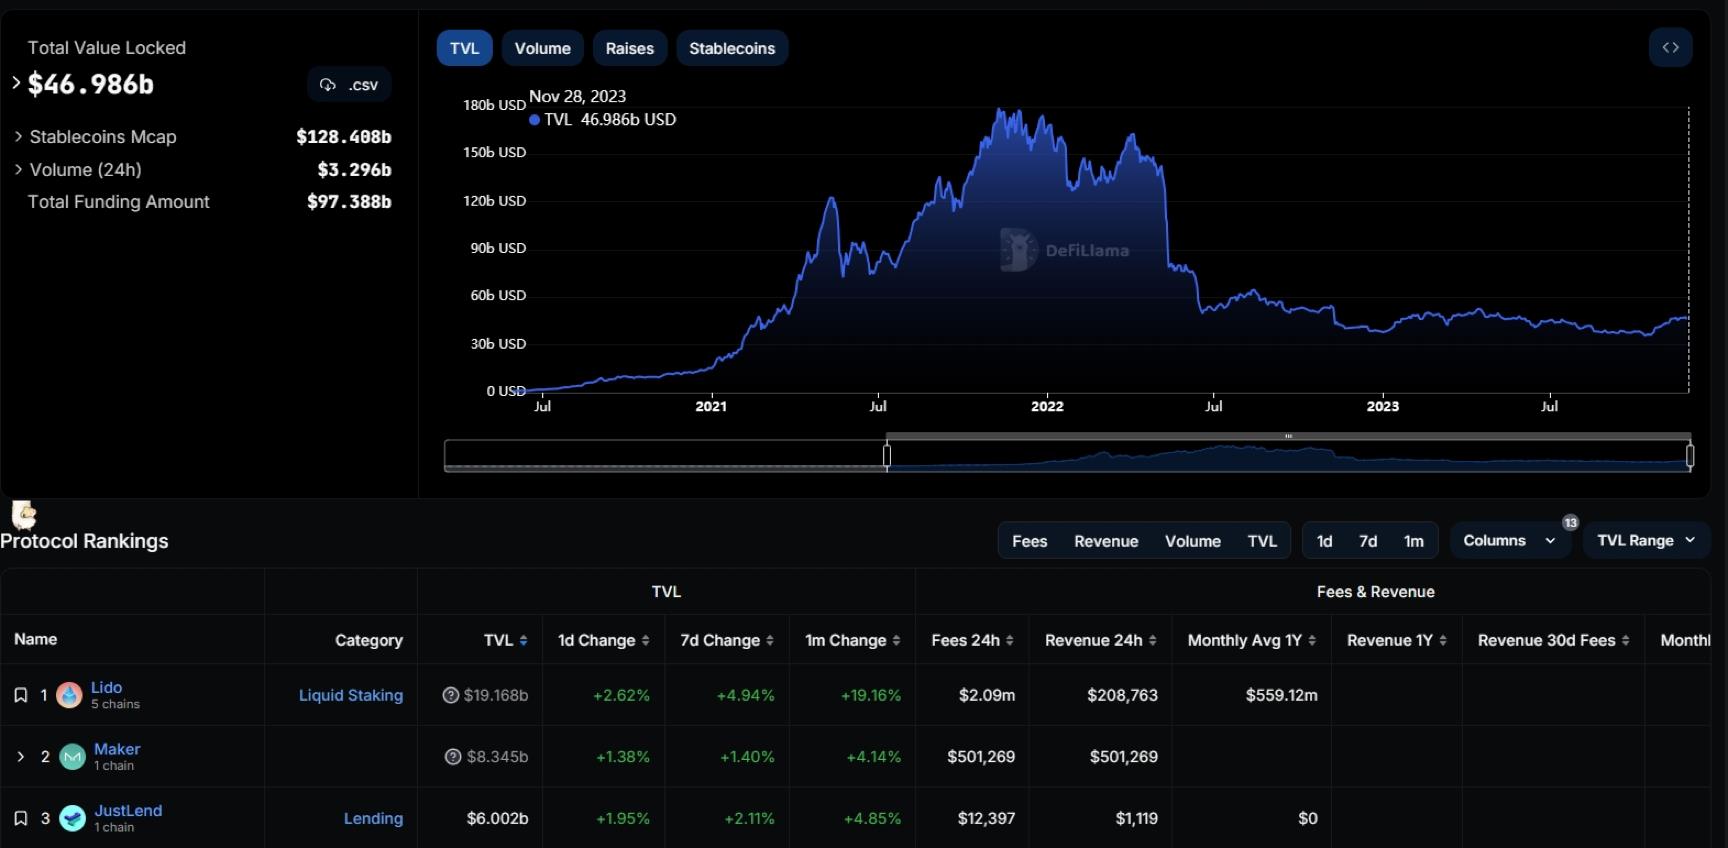The image size is (1728, 848).
Task: Open the Liquid Staking category link
Action: click(351, 695)
